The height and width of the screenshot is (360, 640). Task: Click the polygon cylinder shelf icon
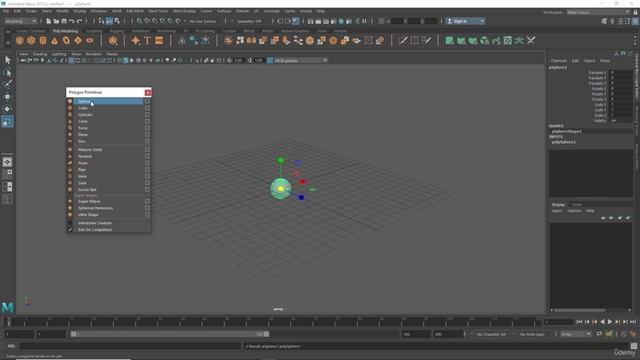(43, 40)
